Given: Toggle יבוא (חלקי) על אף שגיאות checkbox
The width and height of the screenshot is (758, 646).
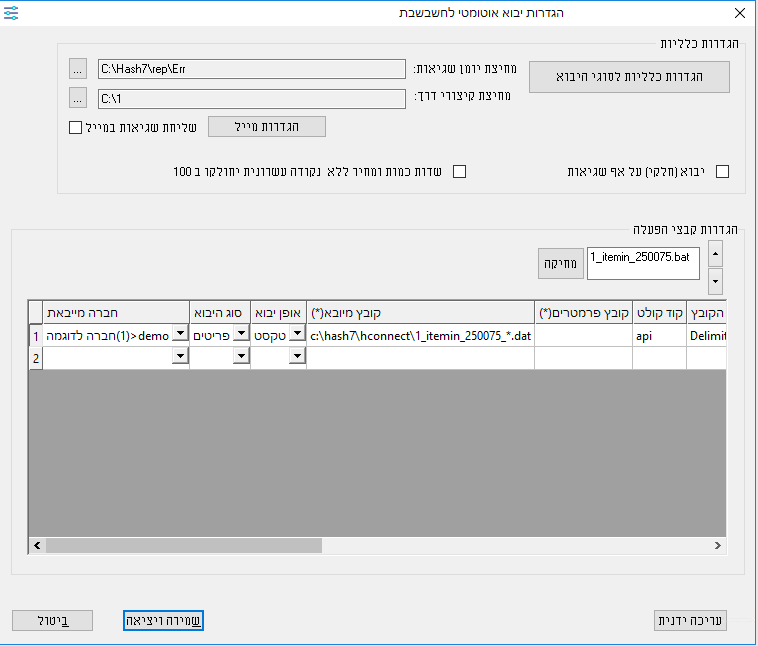Looking at the screenshot, I should point(722,172).
